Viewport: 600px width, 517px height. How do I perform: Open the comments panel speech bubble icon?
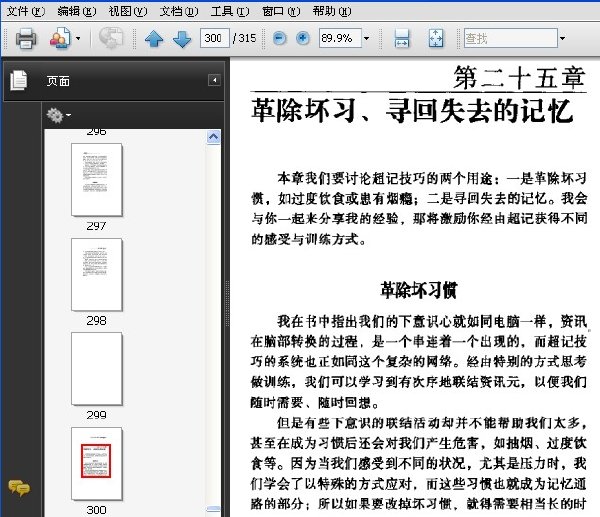coord(19,488)
